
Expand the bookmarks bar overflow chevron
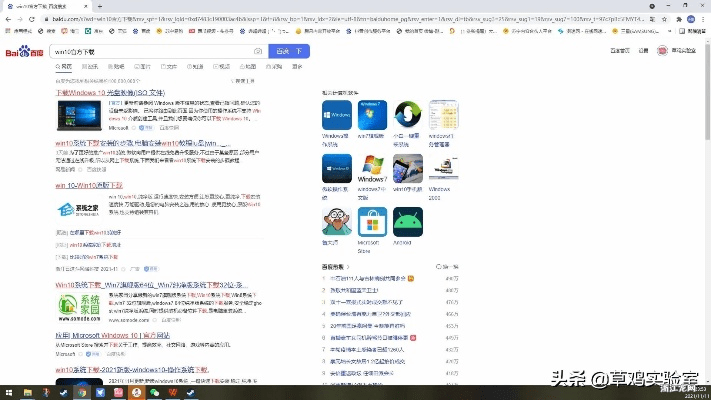(x=670, y=31)
